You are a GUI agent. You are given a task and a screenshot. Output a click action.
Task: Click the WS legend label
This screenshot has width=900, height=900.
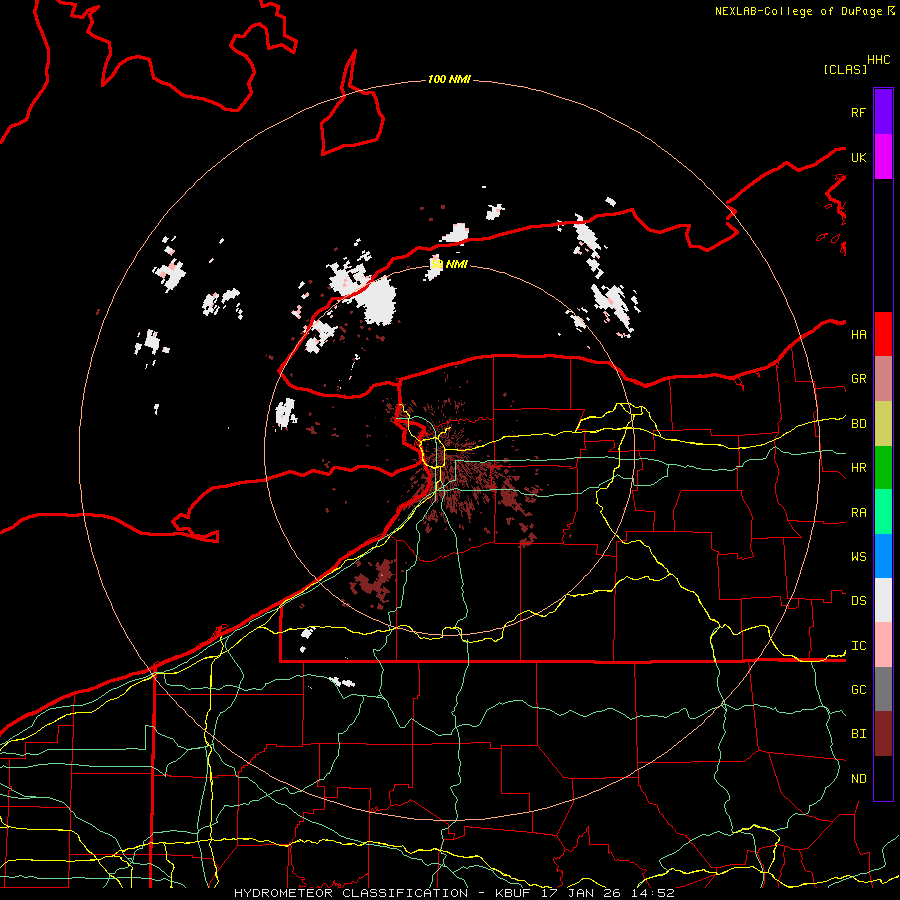click(858, 557)
